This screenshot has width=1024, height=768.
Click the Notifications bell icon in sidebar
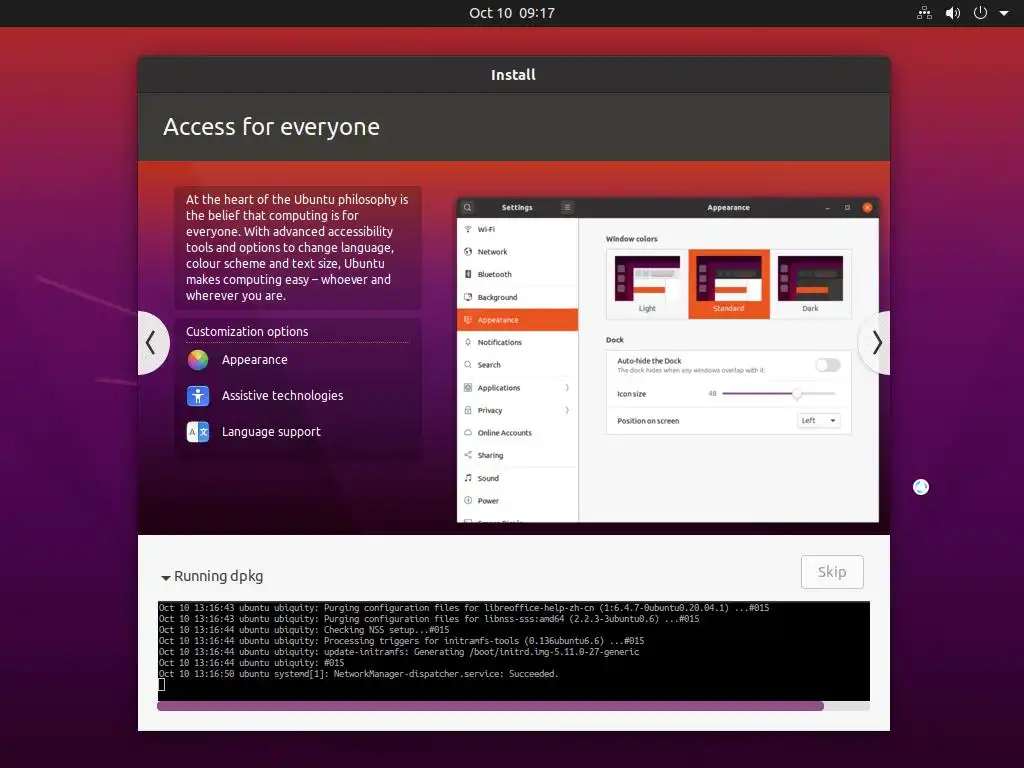468,342
